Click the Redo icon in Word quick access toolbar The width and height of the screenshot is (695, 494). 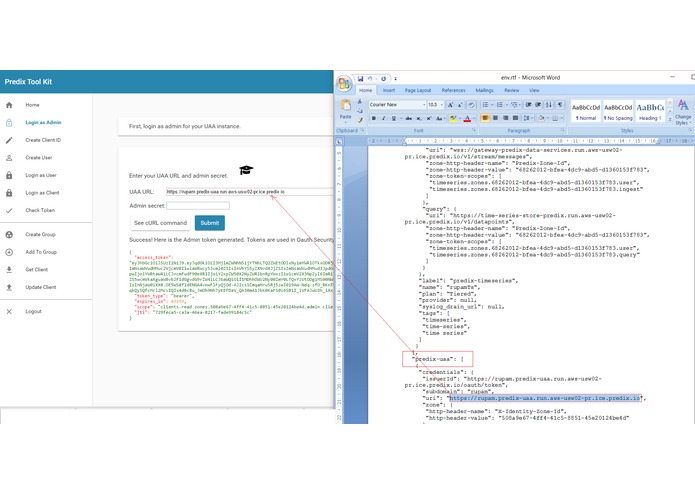coord(384,79)
